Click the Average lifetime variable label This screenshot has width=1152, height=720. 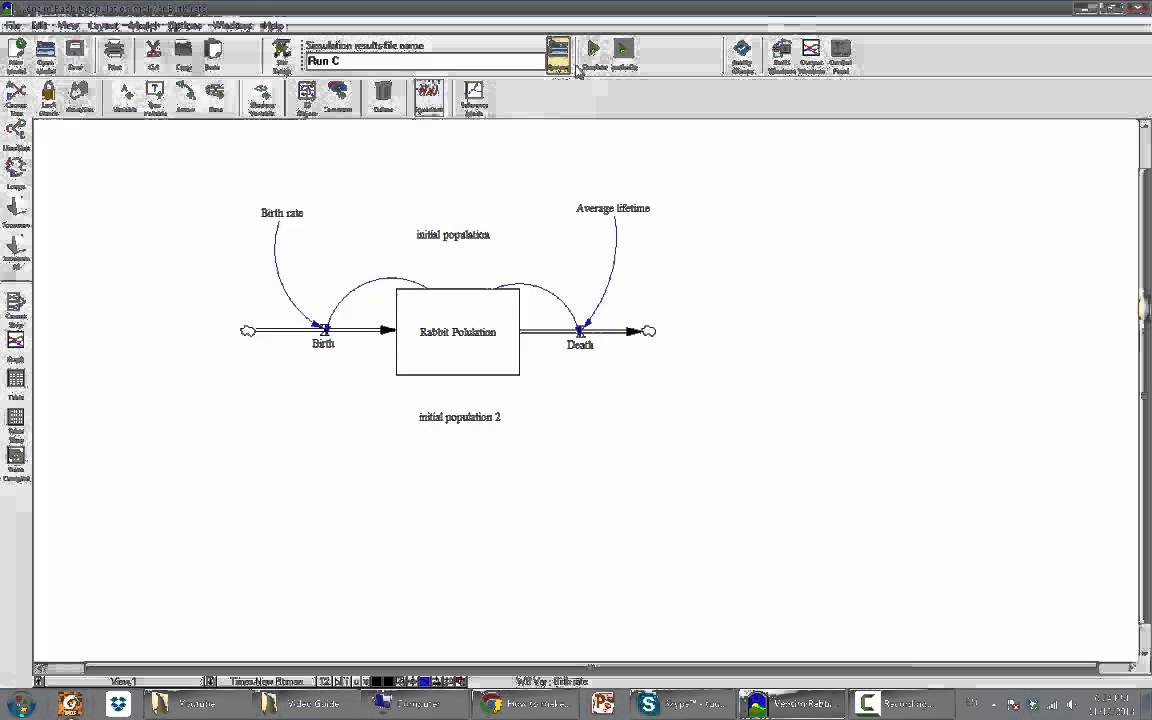[x=613, y=208]
